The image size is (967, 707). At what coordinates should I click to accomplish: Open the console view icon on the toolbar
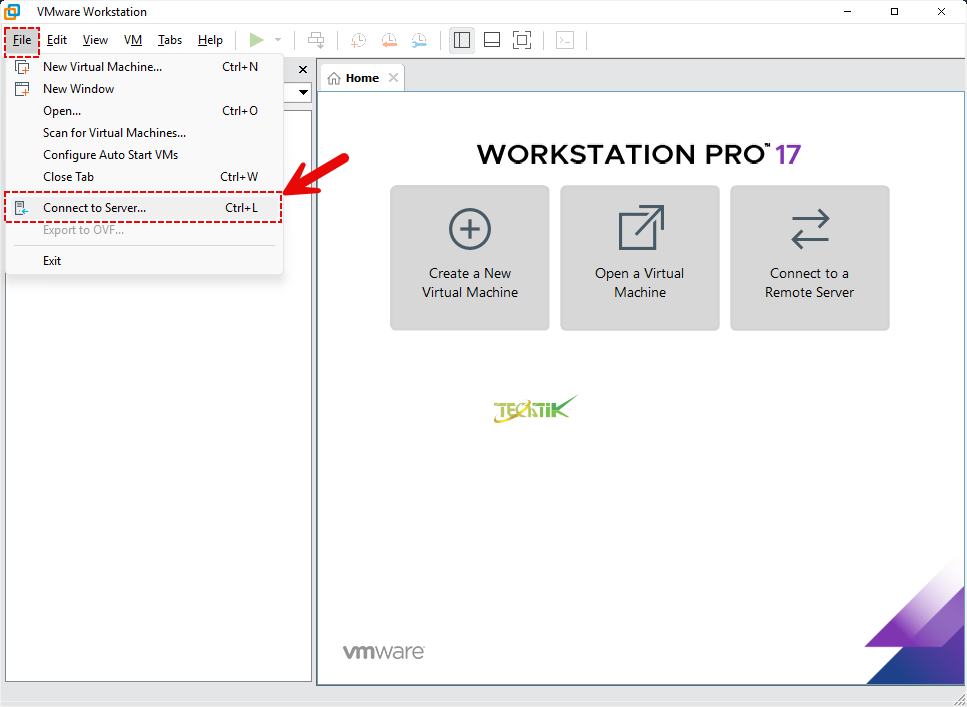tap(564, 40)
